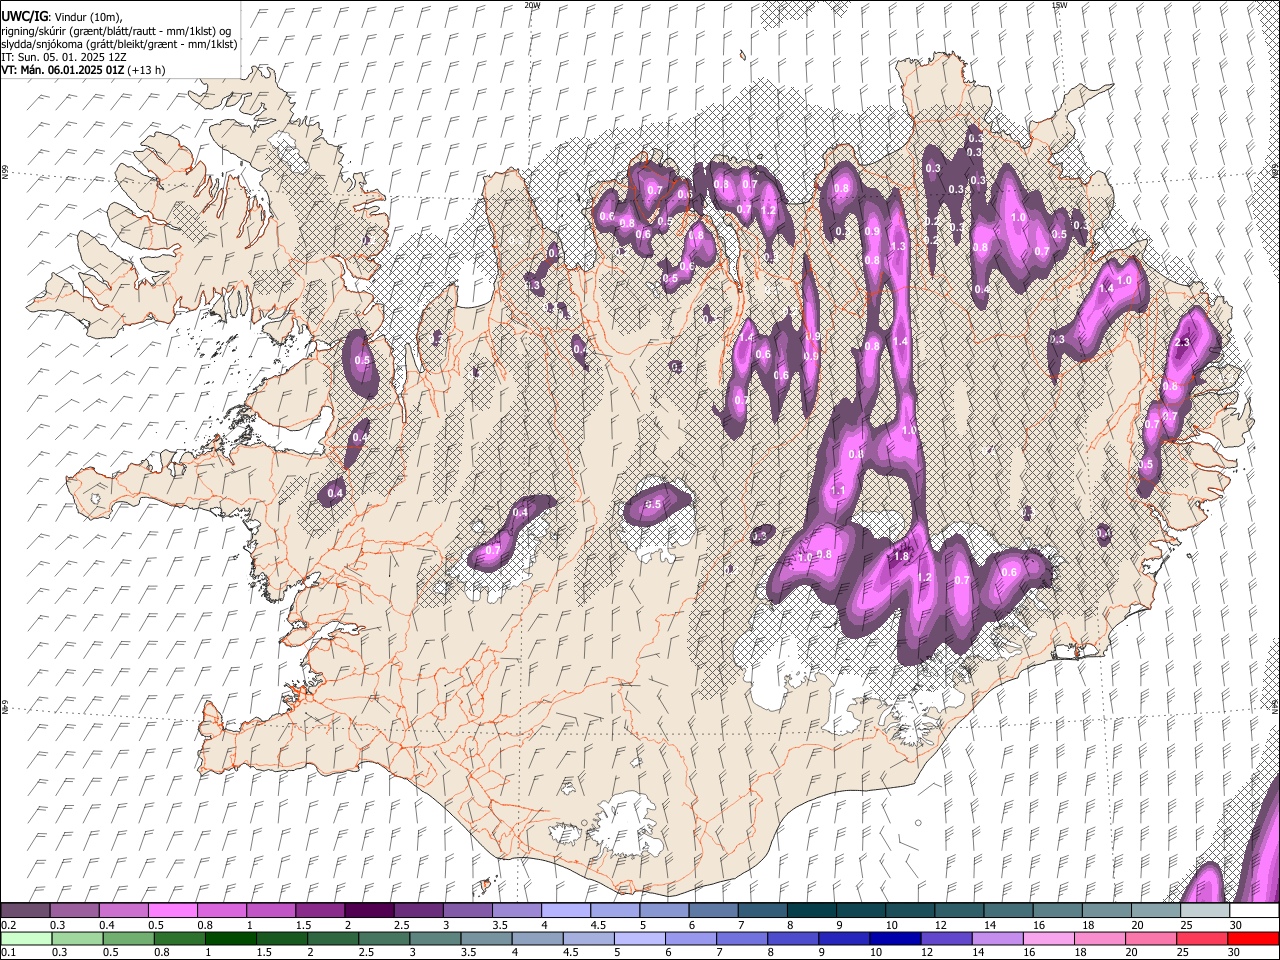Image resolution: width=1280 pixels, height=960 pixels.
Task: Pick the light purple rain swatch labeled 14
Action: pyautogui.click(x=997, y=938)
